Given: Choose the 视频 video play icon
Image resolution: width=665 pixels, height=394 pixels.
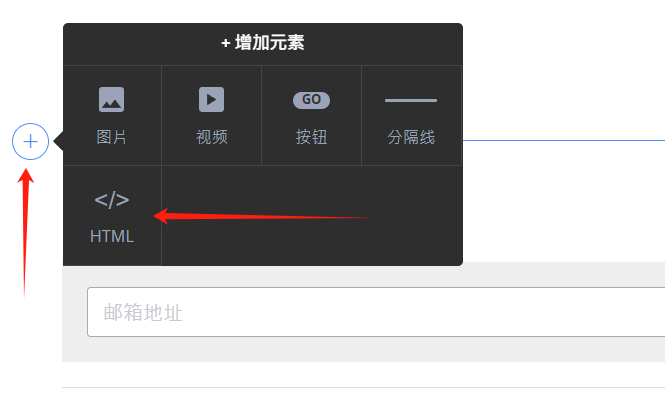Looking at the screenshot, I should pyautogui.click(x=212, y=100).
